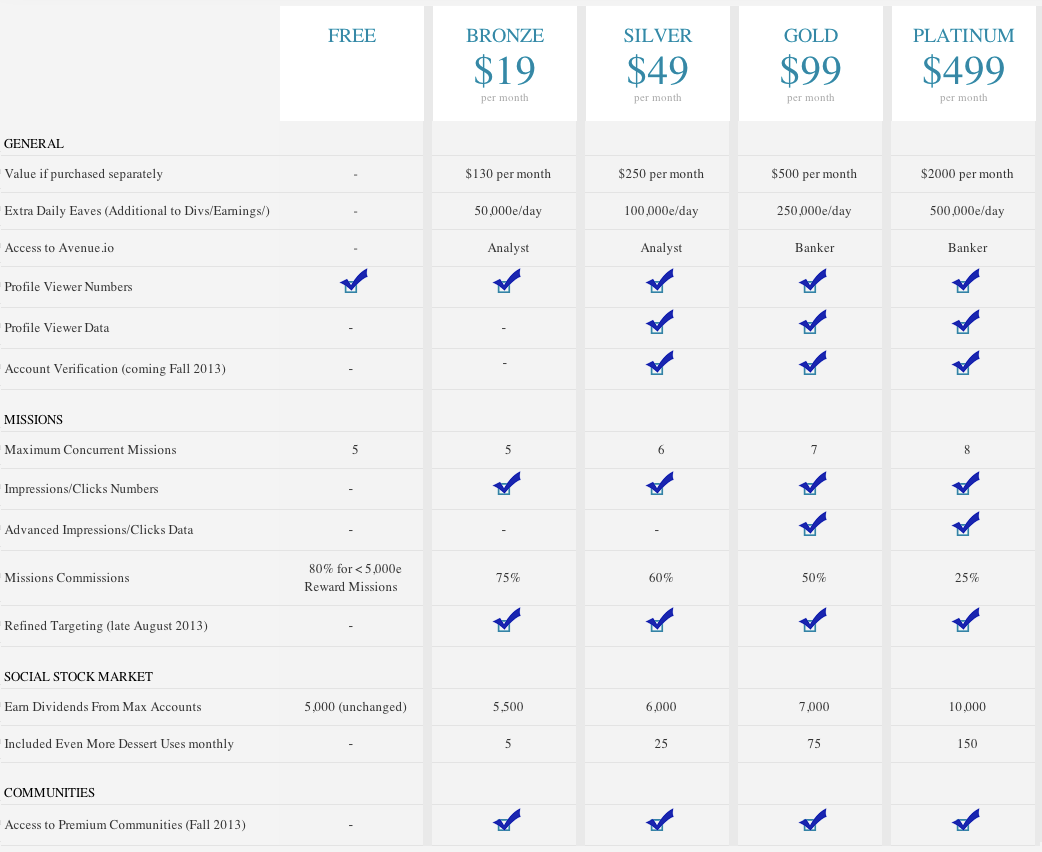Click Platinum checkmark for Premium Communities access
This screenshot has height=852, width=1042.
click(x=965, y=822)
